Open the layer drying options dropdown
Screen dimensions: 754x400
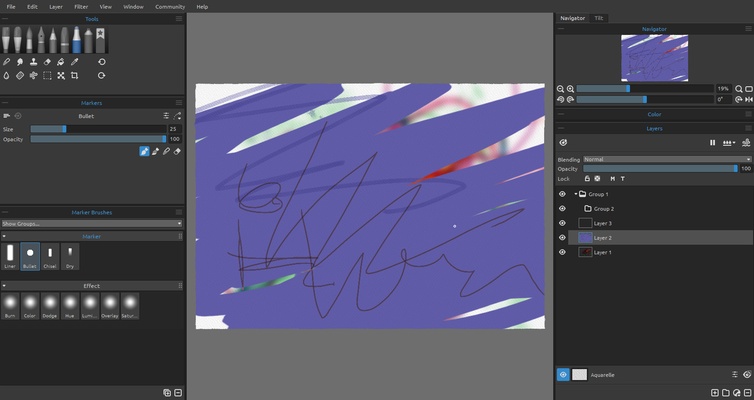point(729,143)
